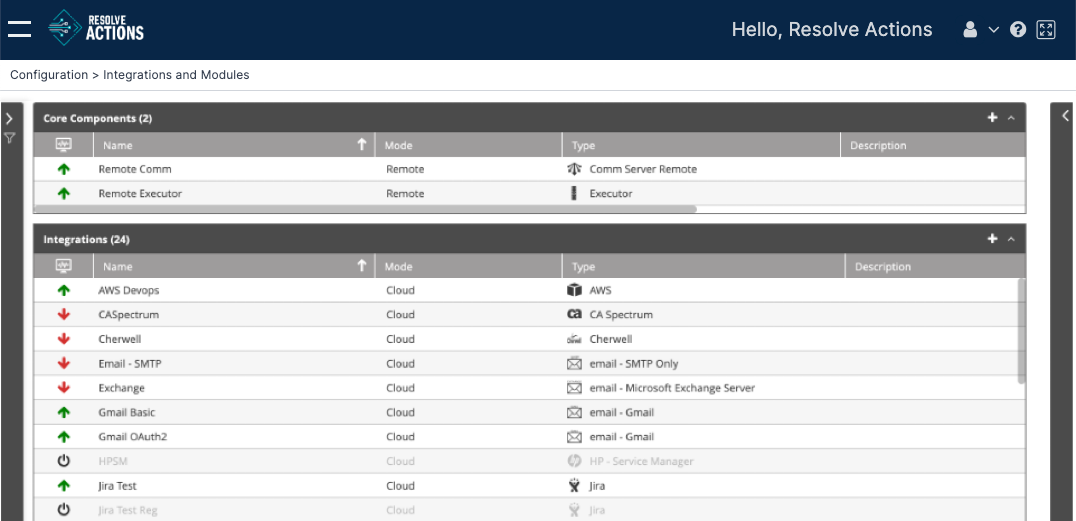The image size is (1076, 521).
Task: Select the Jira Test Reg integration name
Action: (129, 510)
